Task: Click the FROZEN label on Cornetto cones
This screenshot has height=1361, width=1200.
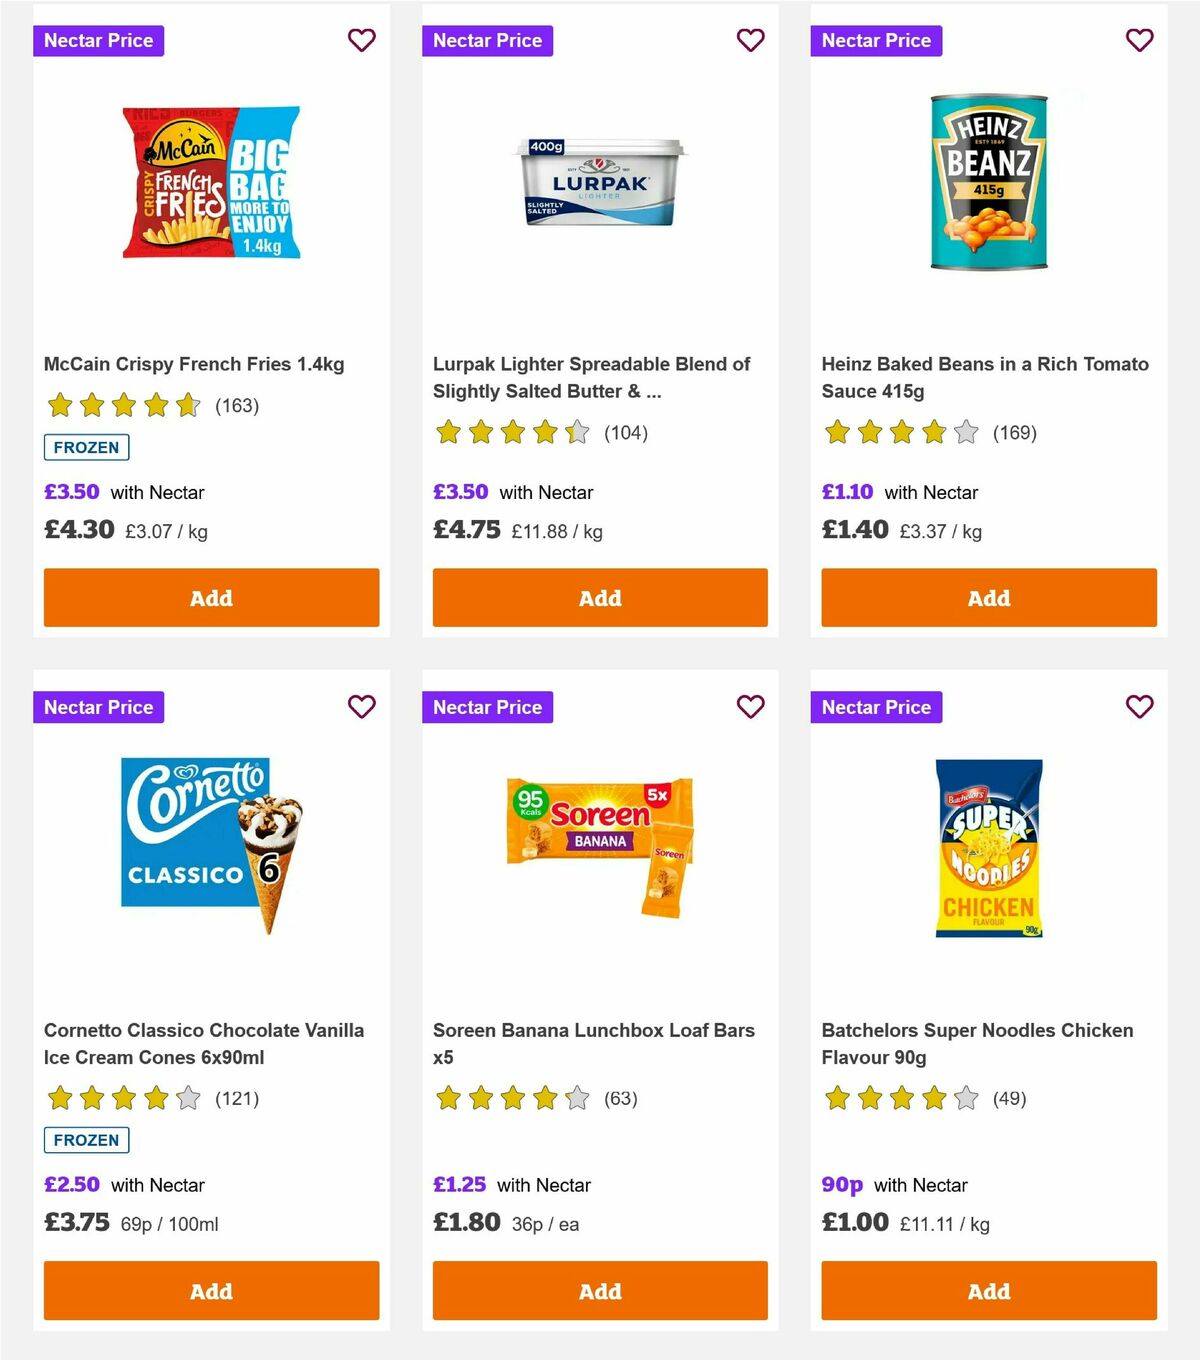Action: tap(86, 1140)
